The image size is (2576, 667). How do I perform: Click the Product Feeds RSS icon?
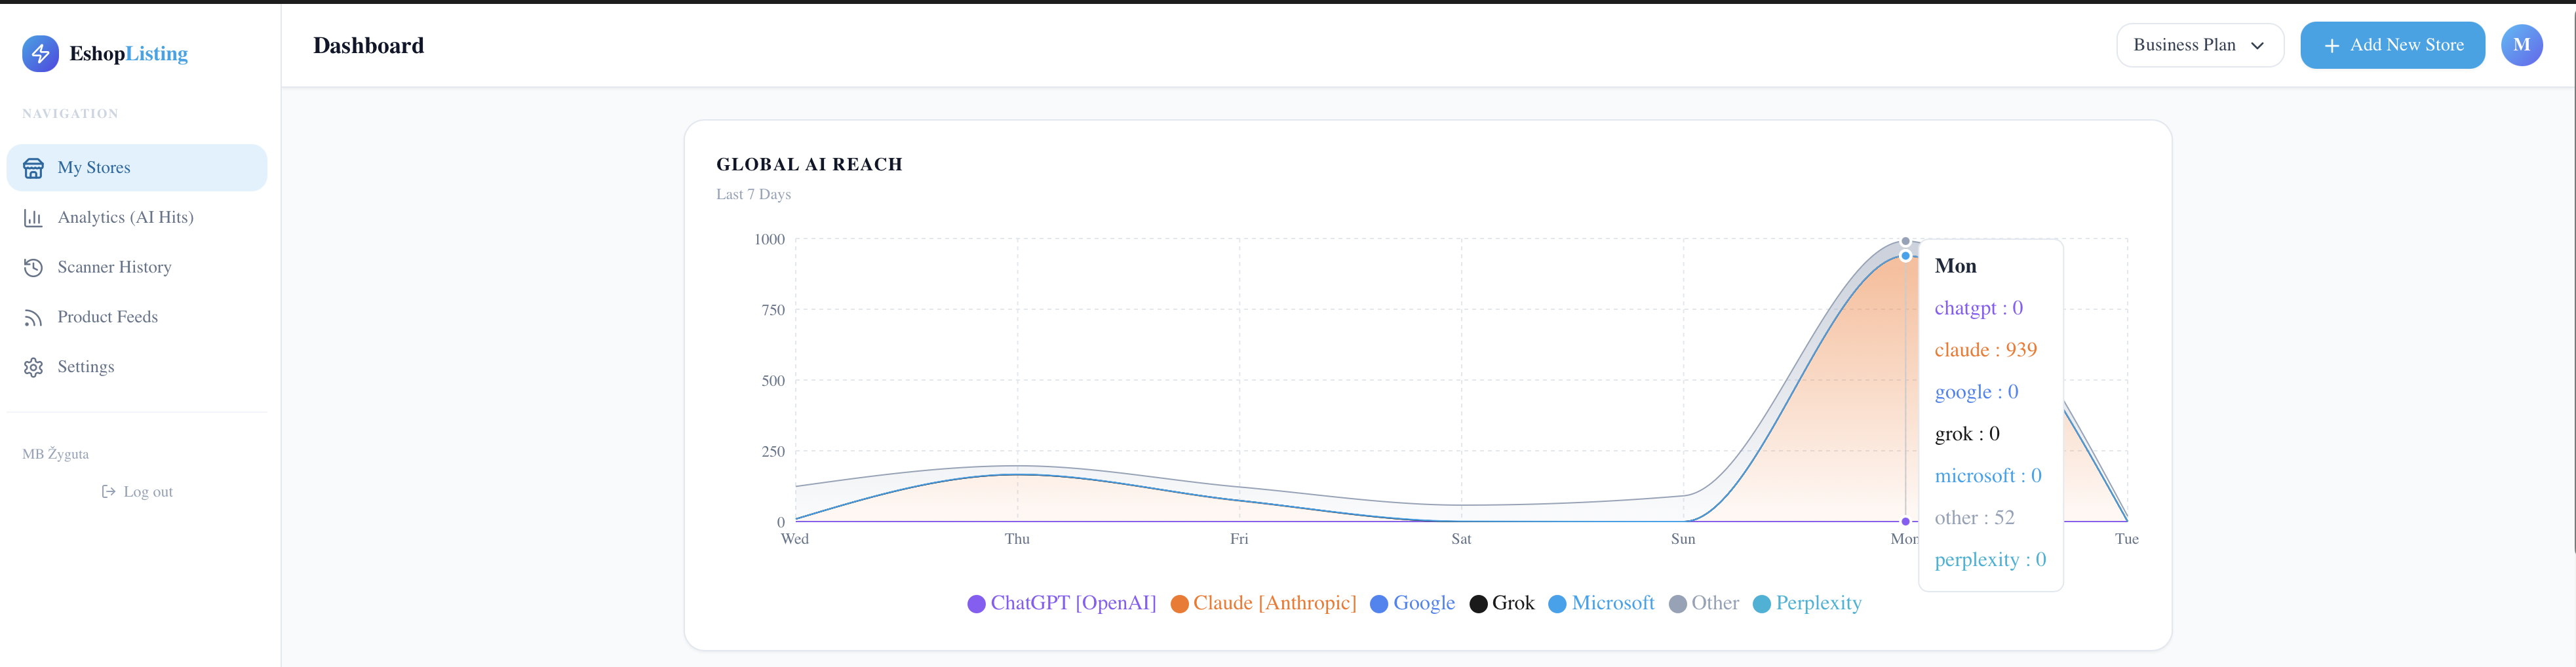33,317
